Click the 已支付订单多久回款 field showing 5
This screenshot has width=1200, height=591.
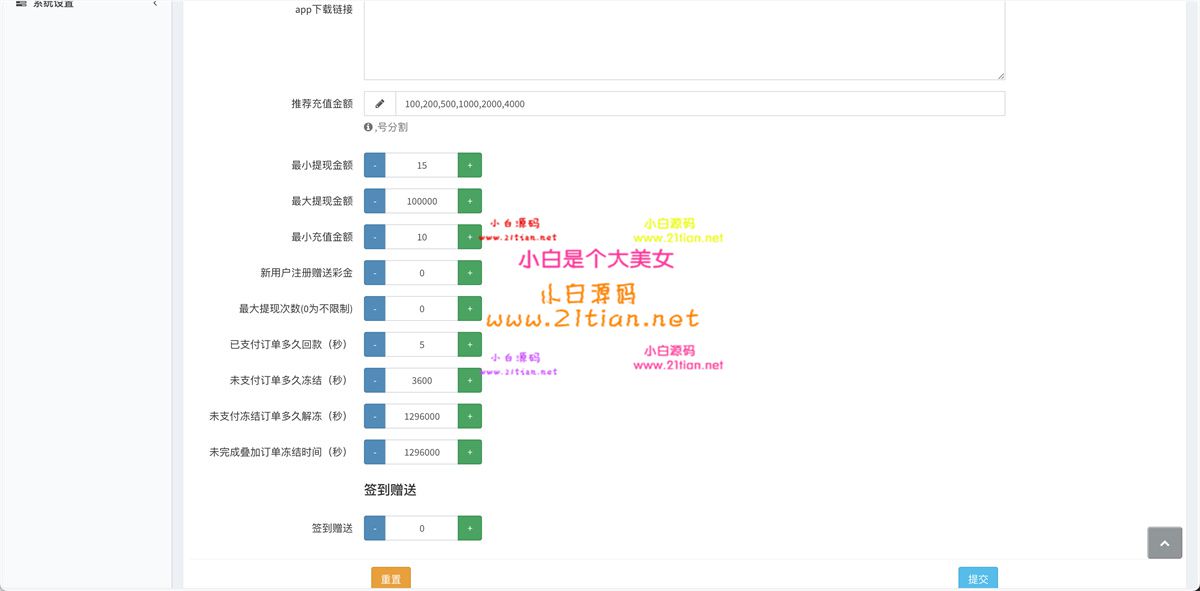pos(422,344)
